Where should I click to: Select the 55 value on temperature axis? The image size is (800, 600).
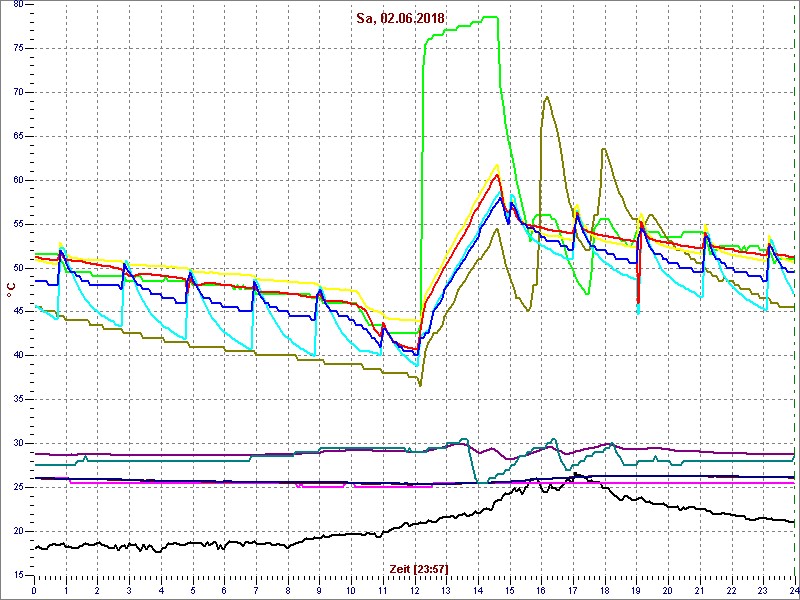click(x=16, y=224)
